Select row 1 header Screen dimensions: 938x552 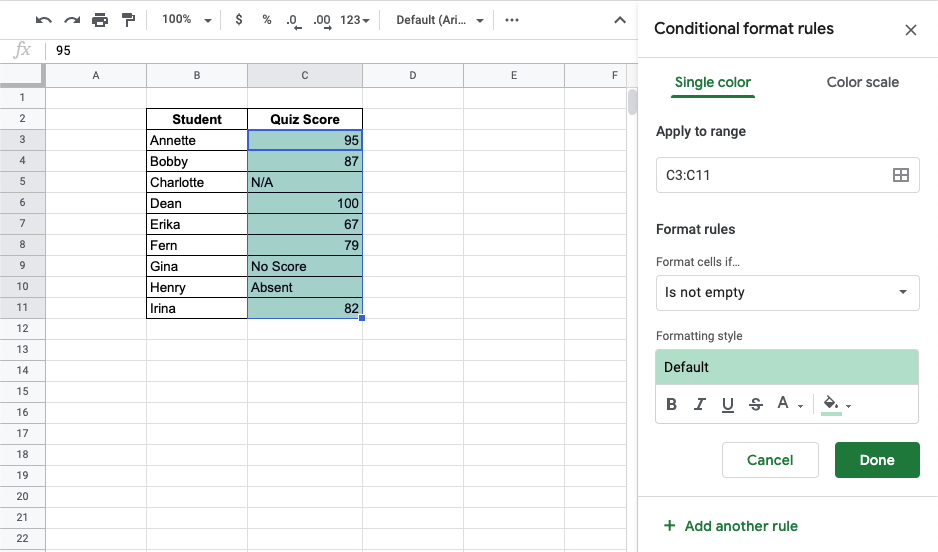point(22,97)
